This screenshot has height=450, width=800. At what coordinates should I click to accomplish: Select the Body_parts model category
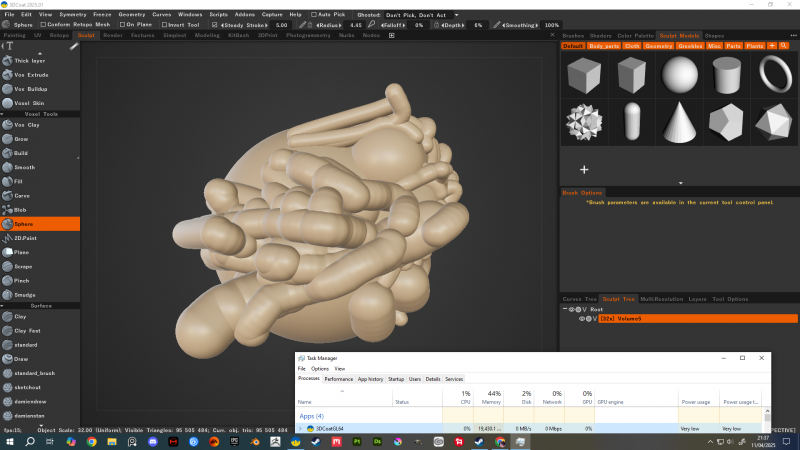tap(603, 46)
